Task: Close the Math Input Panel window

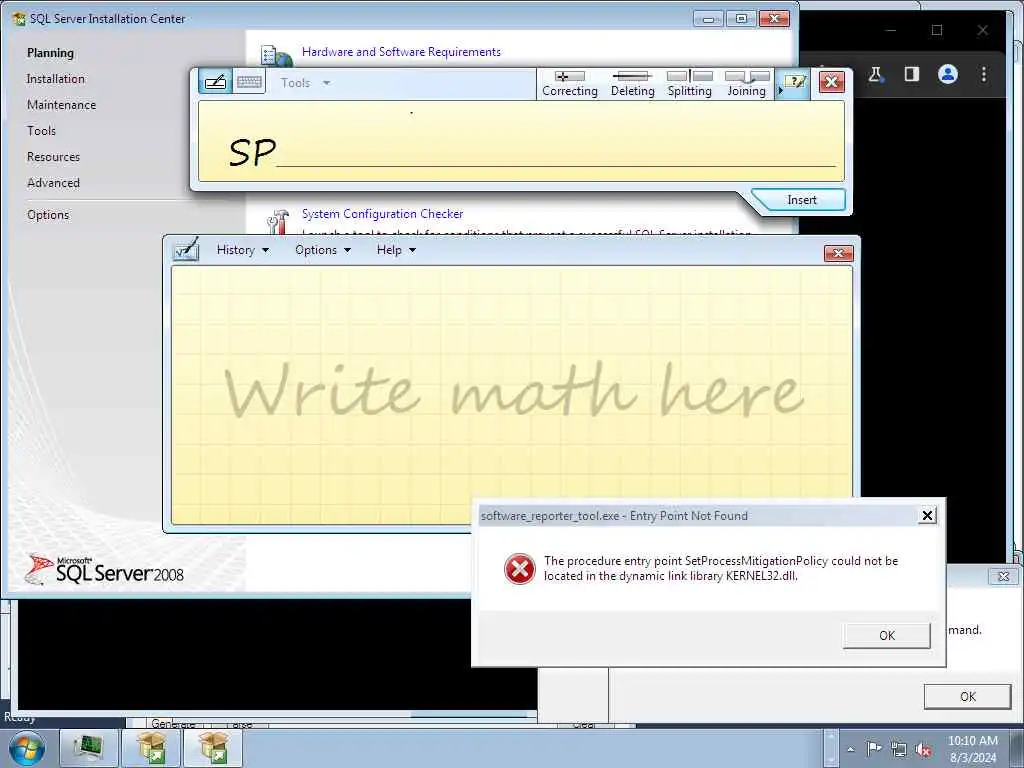Action: [839, 253]
